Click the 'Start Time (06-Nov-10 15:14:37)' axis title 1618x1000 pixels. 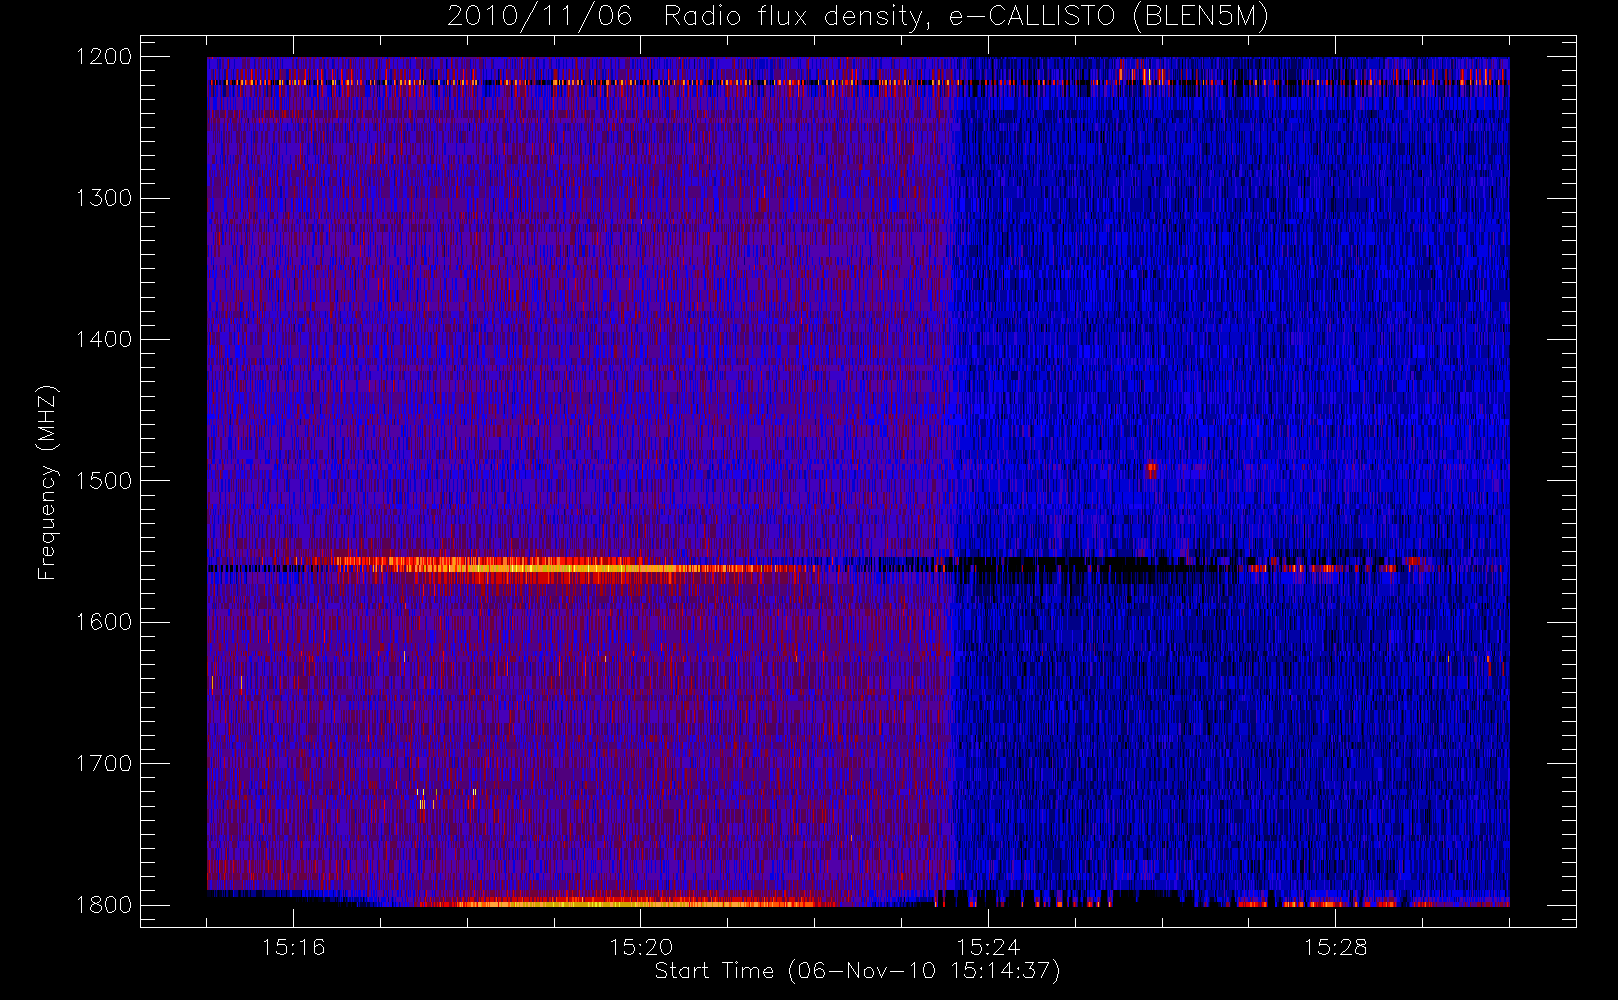(x=857, y=971)
